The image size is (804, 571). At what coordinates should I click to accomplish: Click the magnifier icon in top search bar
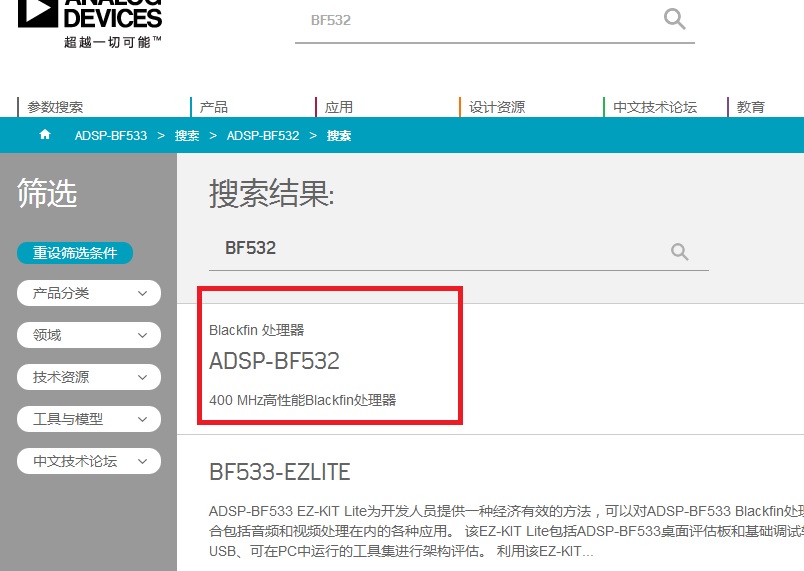(674, 19)
